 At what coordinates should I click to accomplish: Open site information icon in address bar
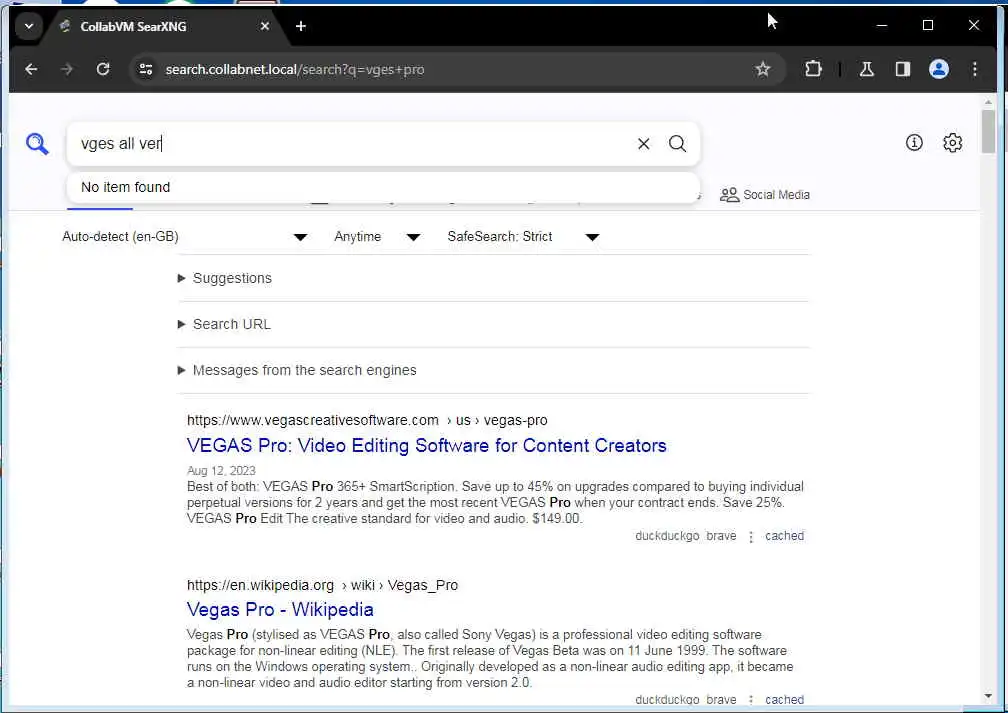[146, 69]
